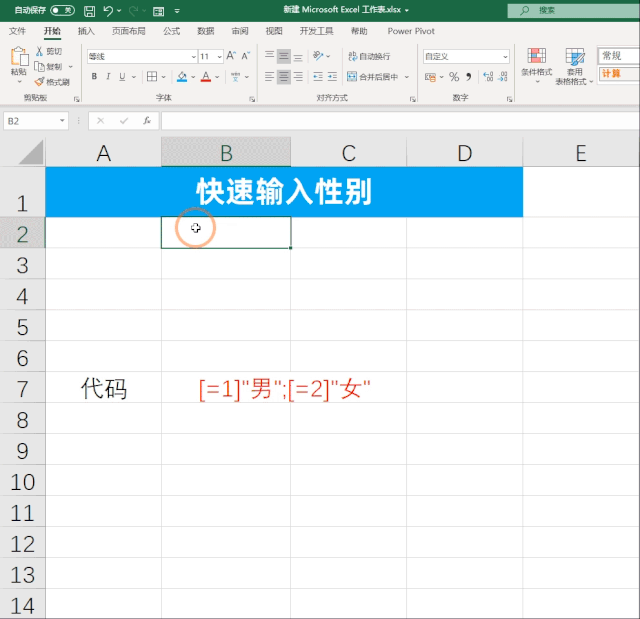Toggle center horizontal alignment
640x619 pixels.
tap(284, 76)
